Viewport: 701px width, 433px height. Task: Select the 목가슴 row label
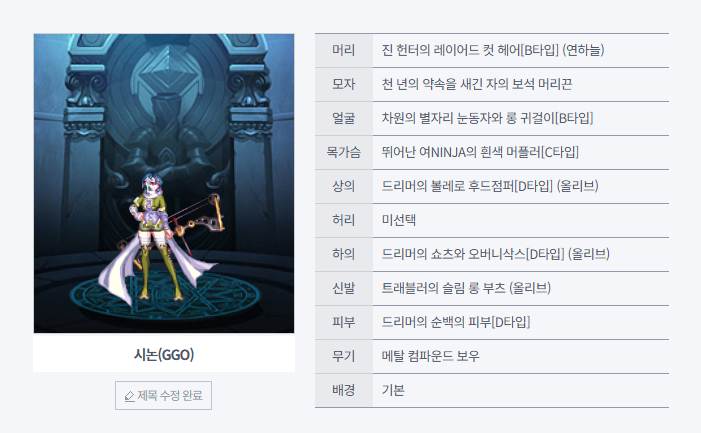[343, 152]
